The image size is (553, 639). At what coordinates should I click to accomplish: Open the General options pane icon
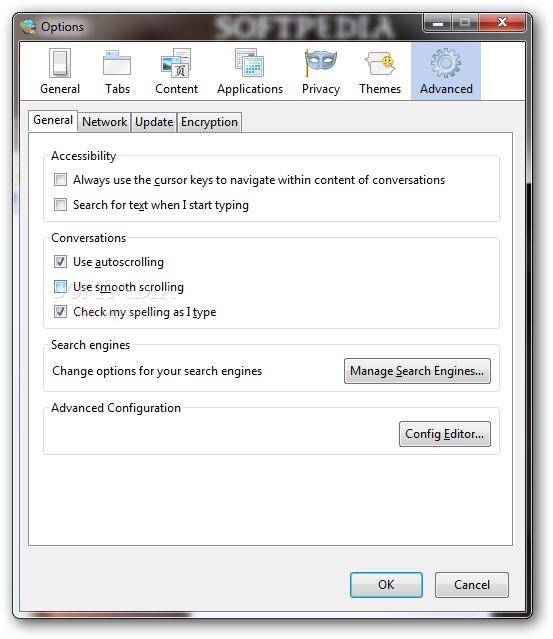tap(60, 71)
